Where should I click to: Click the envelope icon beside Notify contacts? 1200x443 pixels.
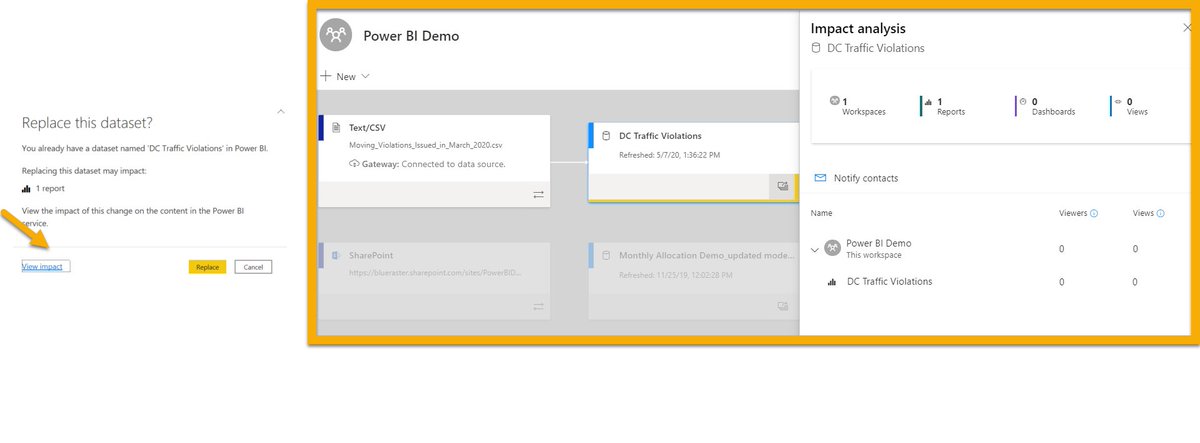(820, 178)
